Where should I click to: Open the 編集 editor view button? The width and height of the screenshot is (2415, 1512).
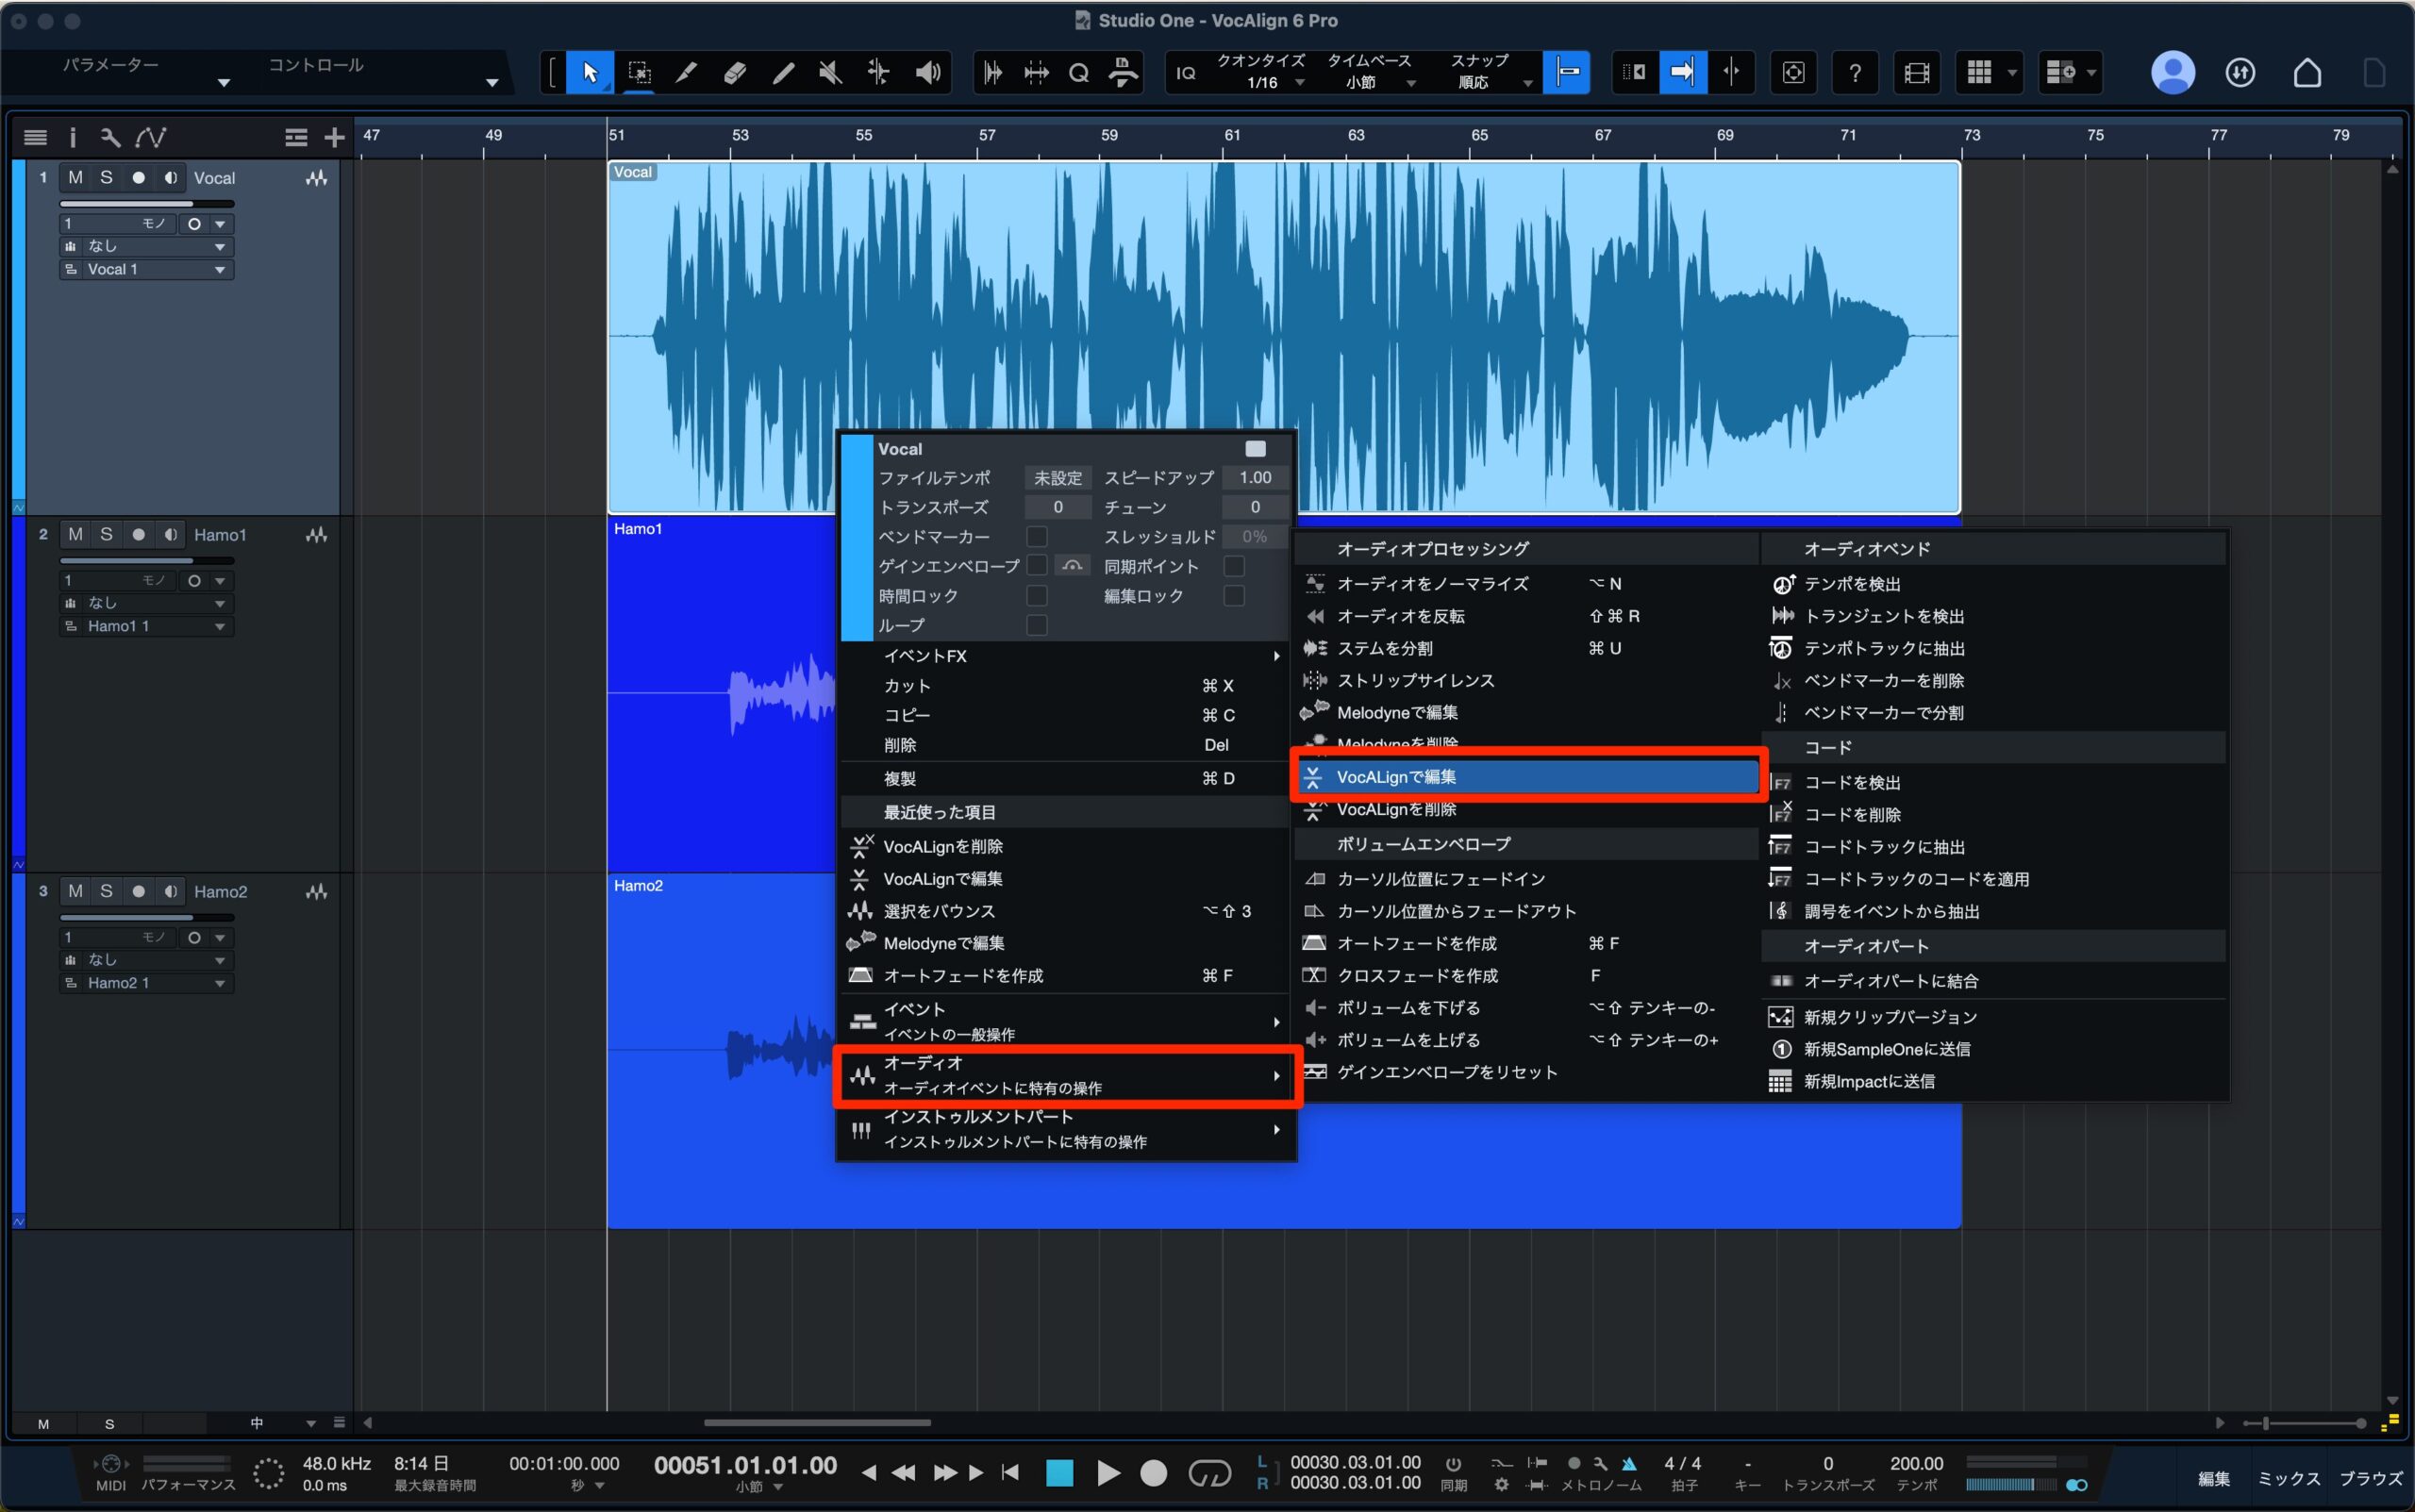(x=2213, y=1478)
